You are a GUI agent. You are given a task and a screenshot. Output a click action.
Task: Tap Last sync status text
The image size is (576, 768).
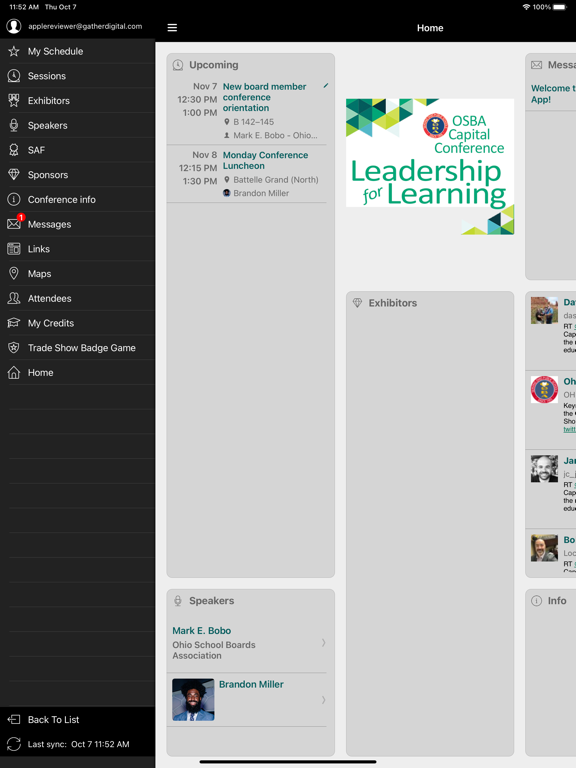click(x=78, y=744)
